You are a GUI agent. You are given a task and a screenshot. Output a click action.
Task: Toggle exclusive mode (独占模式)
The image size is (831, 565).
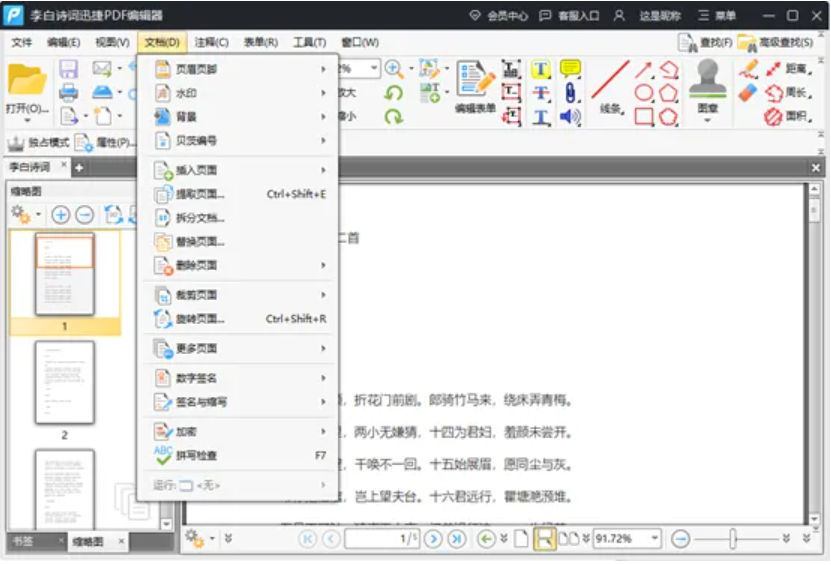pos(36,143)
